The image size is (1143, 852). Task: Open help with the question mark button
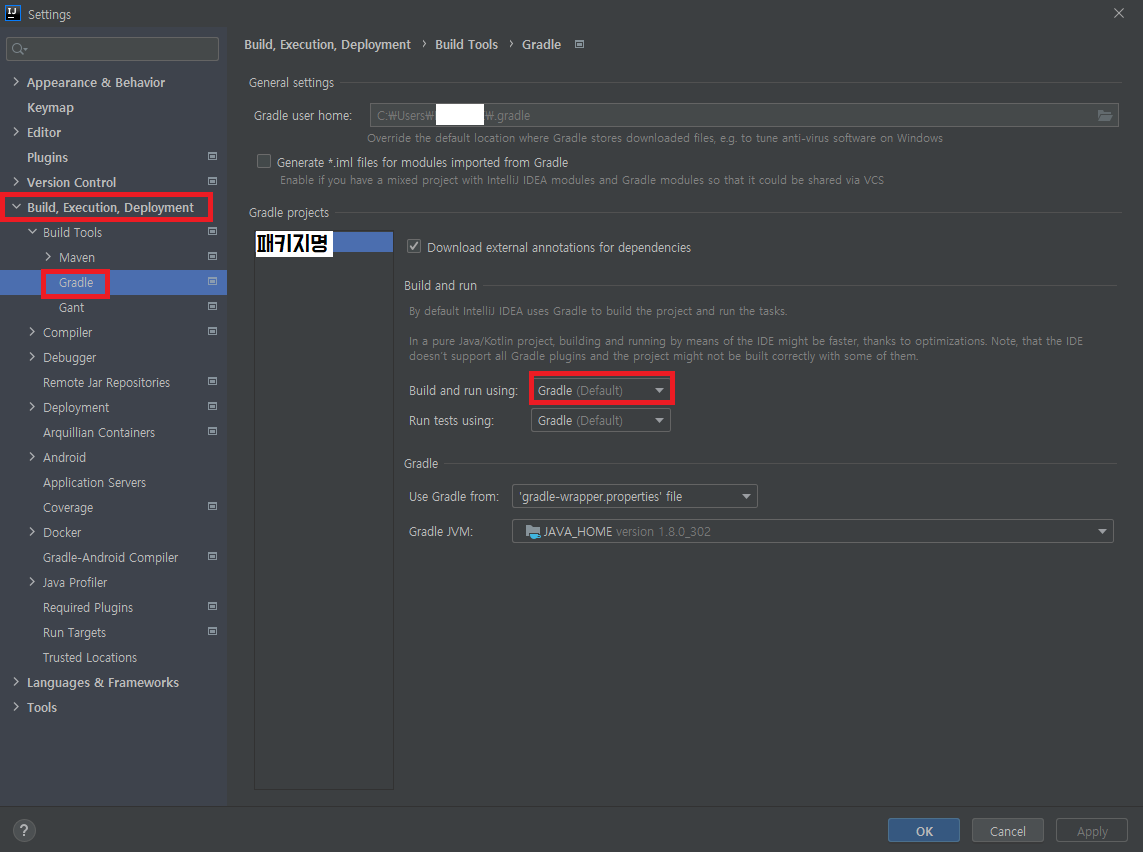[x=24, y=830]
